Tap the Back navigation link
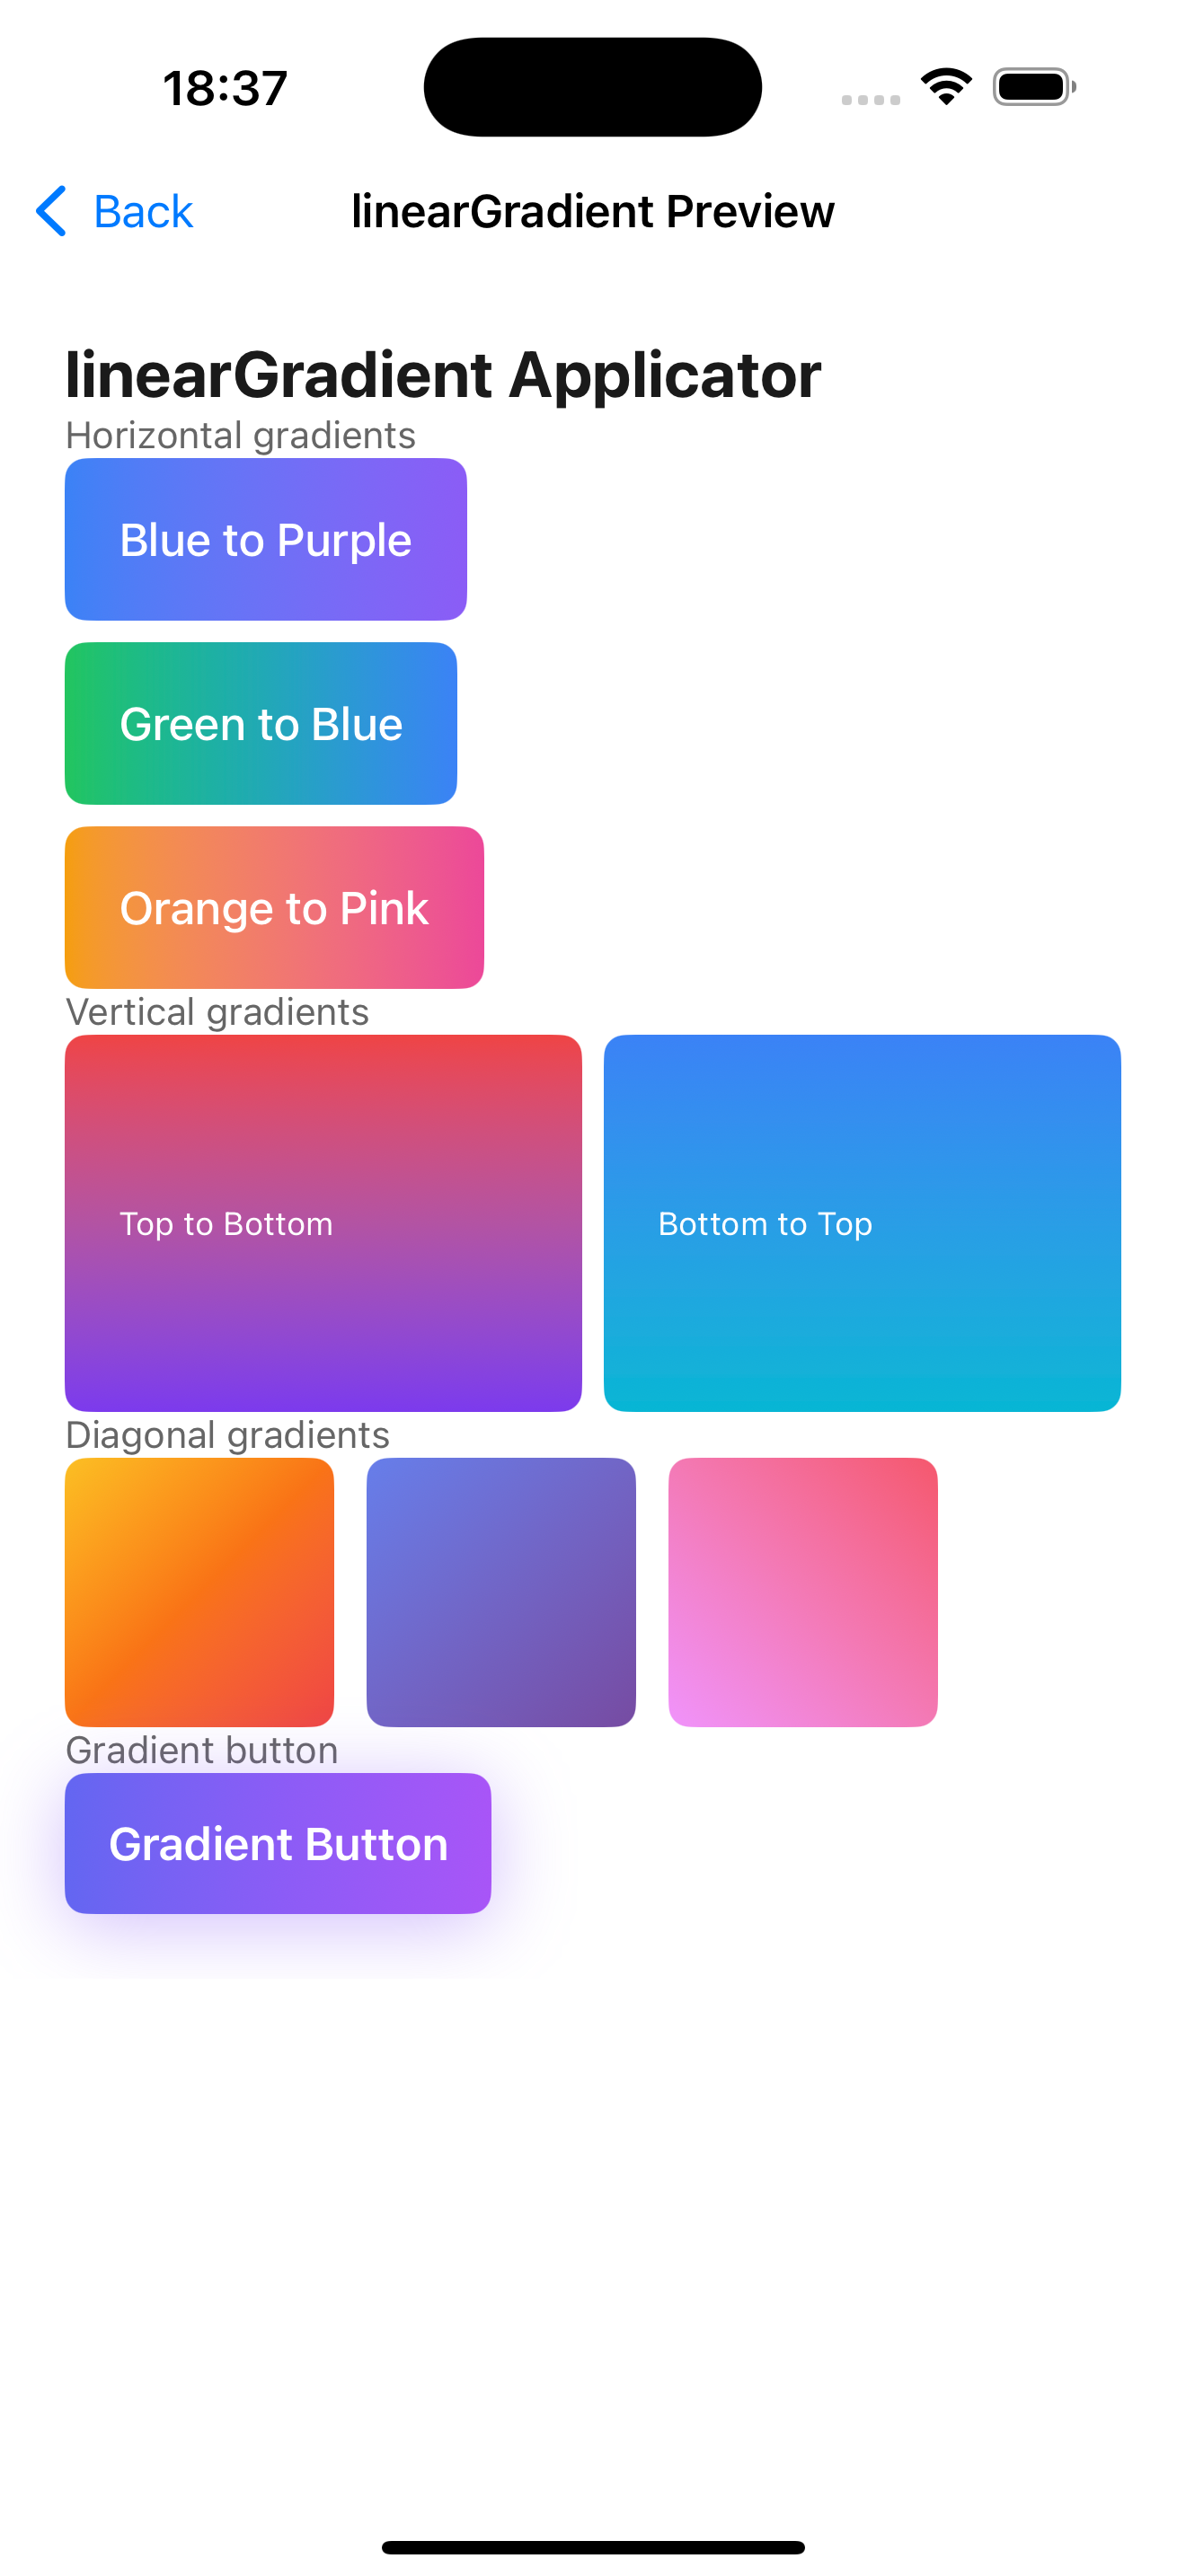Image resolution: width=1186 pixels, height=2576 pixels. (x=142, y=211)
